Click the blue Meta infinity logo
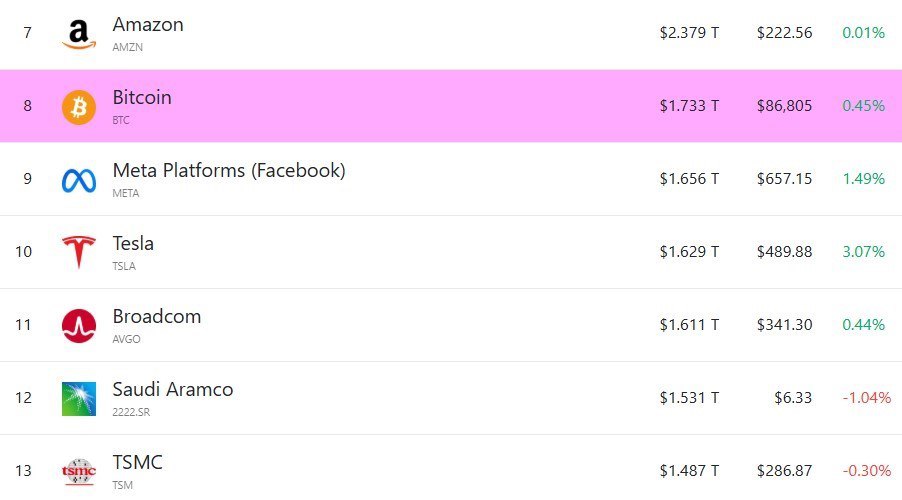This screenshot has width=902, height=500. [79, 180]
